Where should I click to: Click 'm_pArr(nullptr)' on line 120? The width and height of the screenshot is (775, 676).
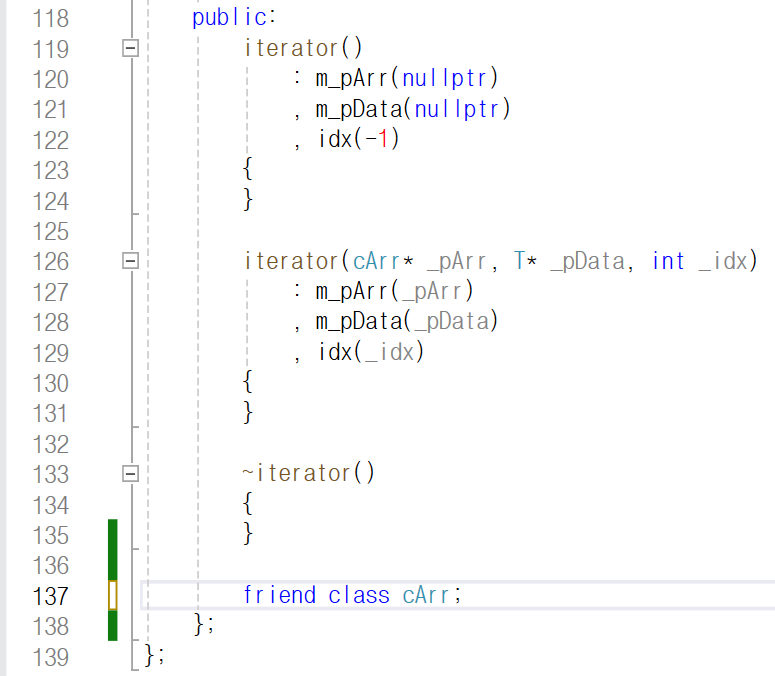point(407,79)
